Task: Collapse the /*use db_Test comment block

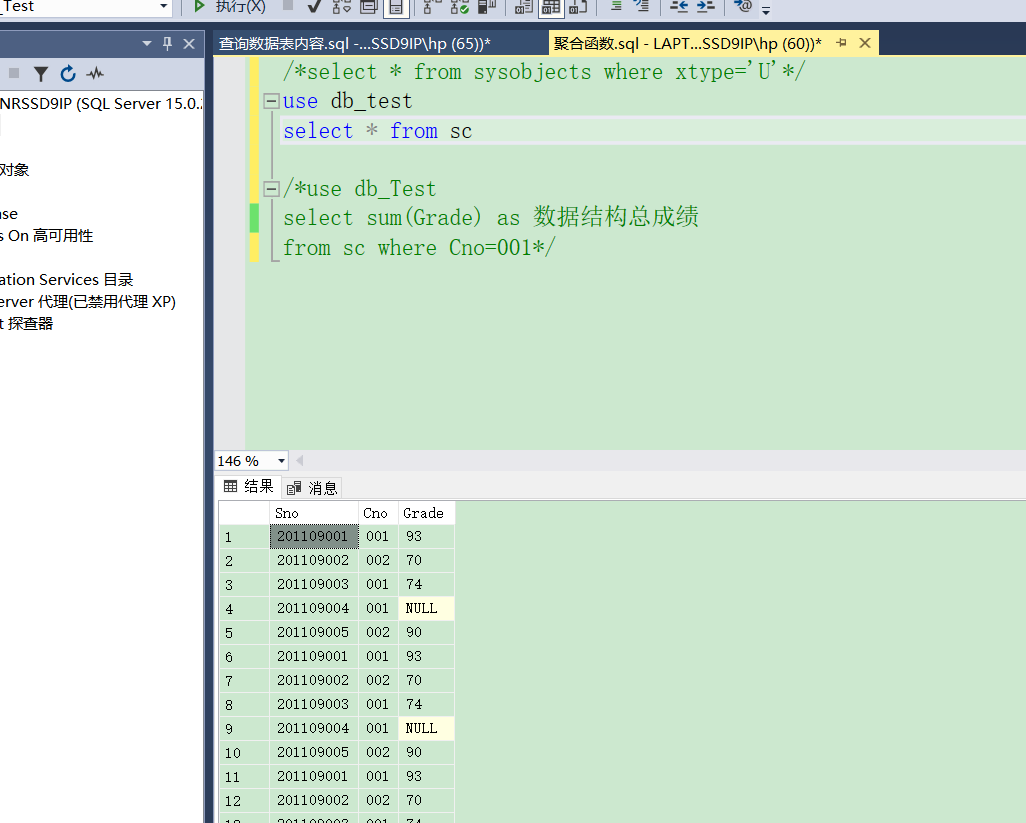Action: [x=271, y=188]
